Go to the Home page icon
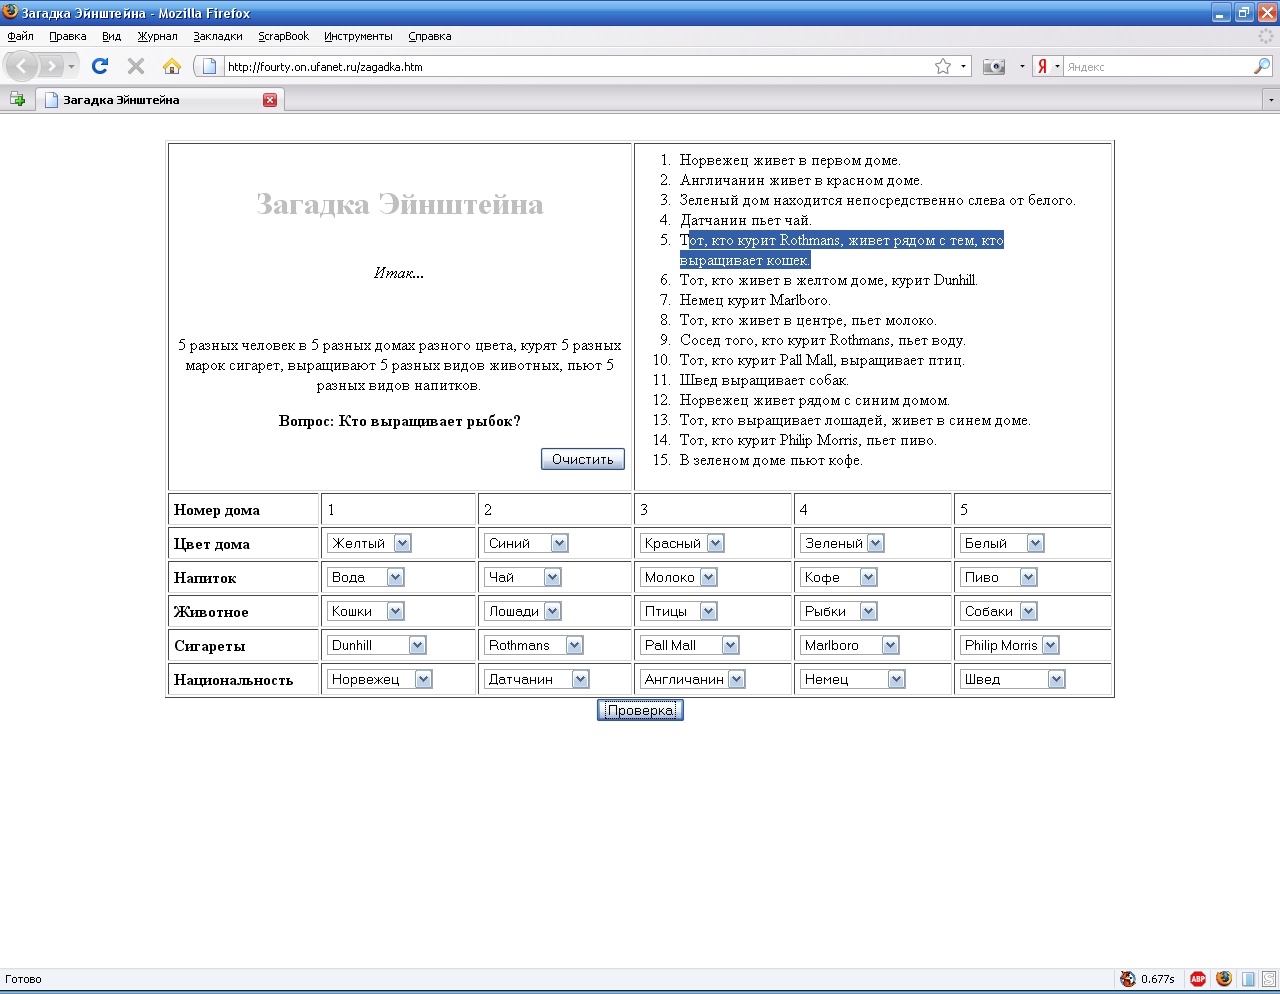 click(x=172, y=66)
